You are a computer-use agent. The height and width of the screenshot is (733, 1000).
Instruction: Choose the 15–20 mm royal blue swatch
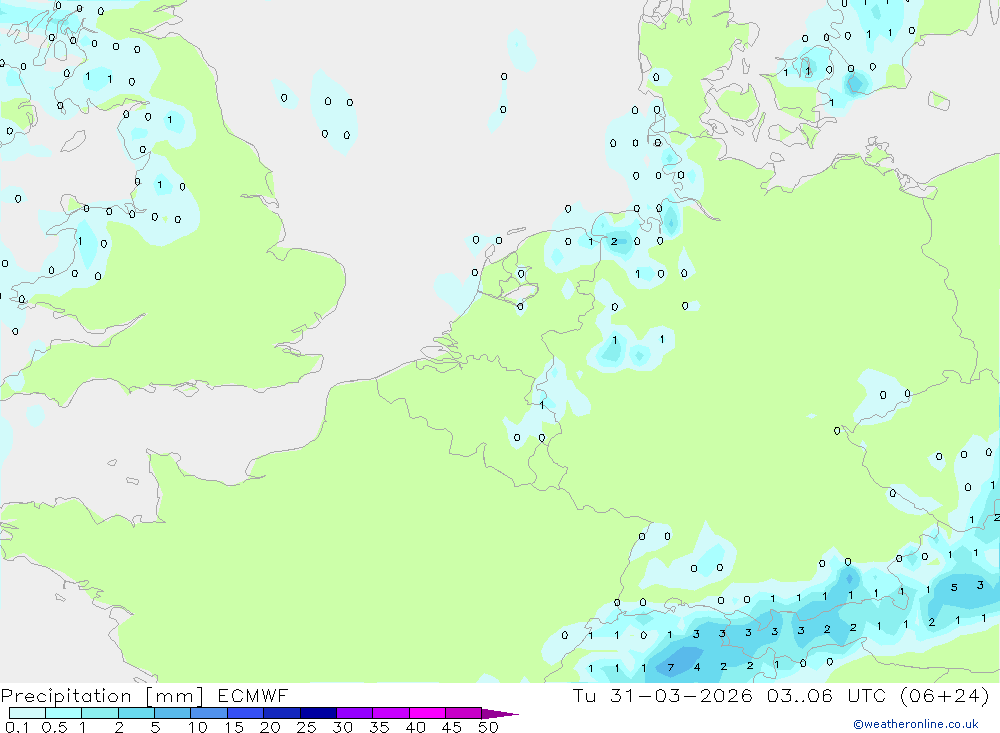pos(246,713)
